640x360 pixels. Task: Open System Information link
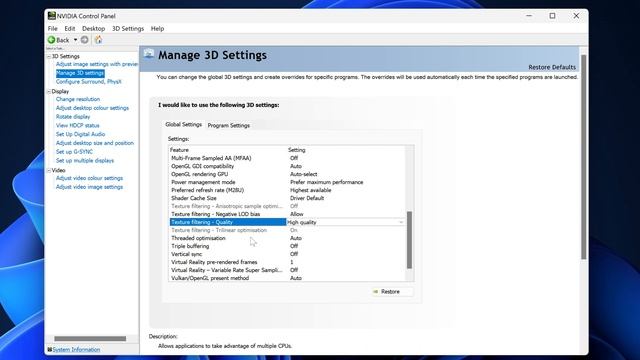click(x=76, y=349)
